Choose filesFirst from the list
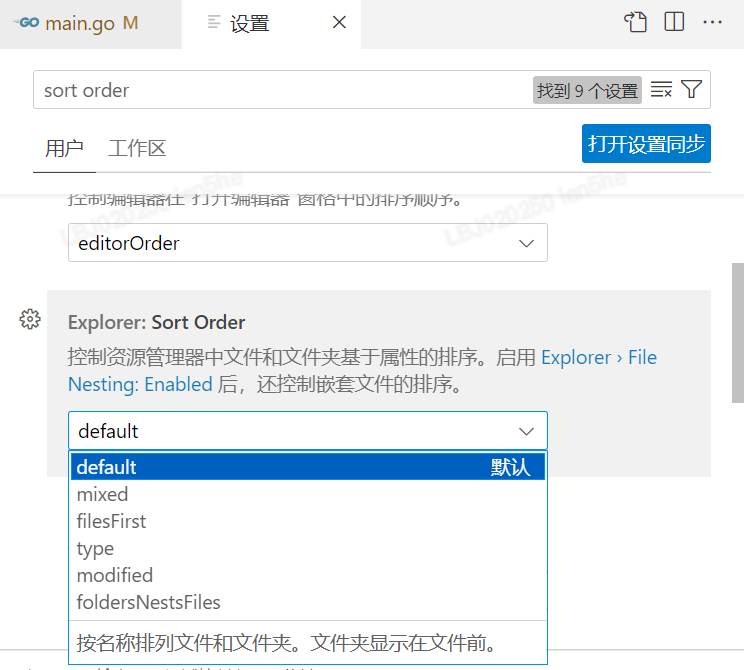Viewport: 744px width, 670px height. click(111, 521)
